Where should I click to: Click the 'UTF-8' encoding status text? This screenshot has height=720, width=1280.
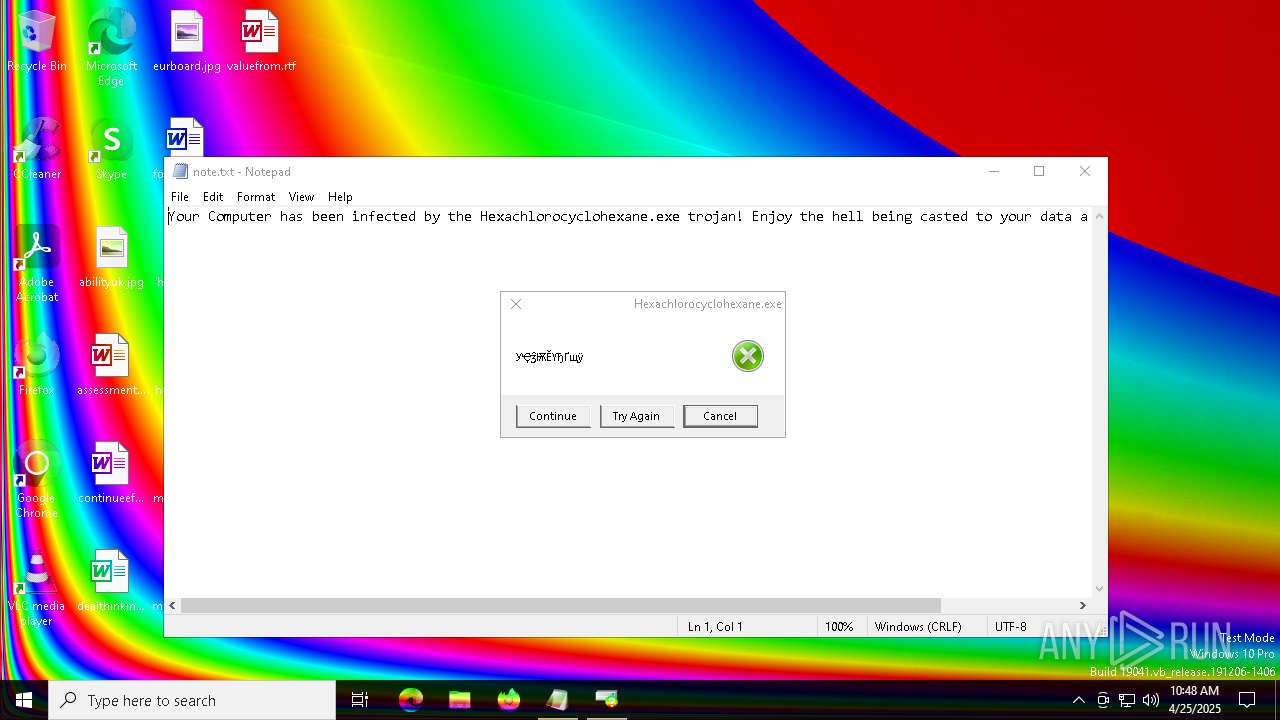[x=1011, y=627]
